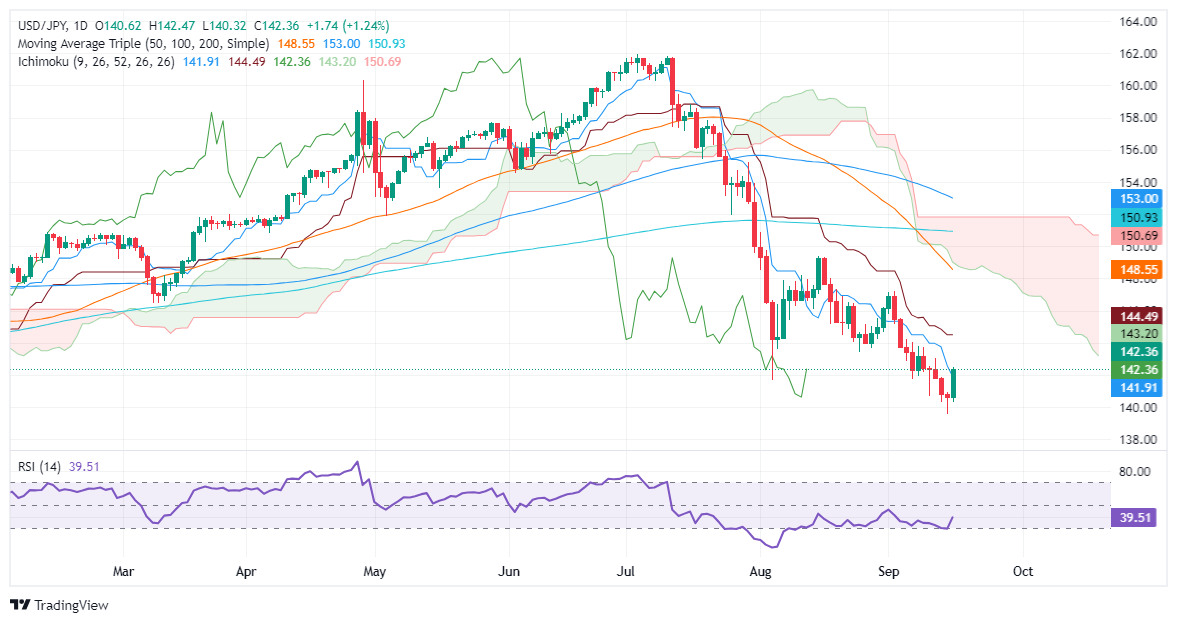Select the dark red 144.49 price tag
Viewport: 1177px width, 623px height.
(x=1136, y=317)
